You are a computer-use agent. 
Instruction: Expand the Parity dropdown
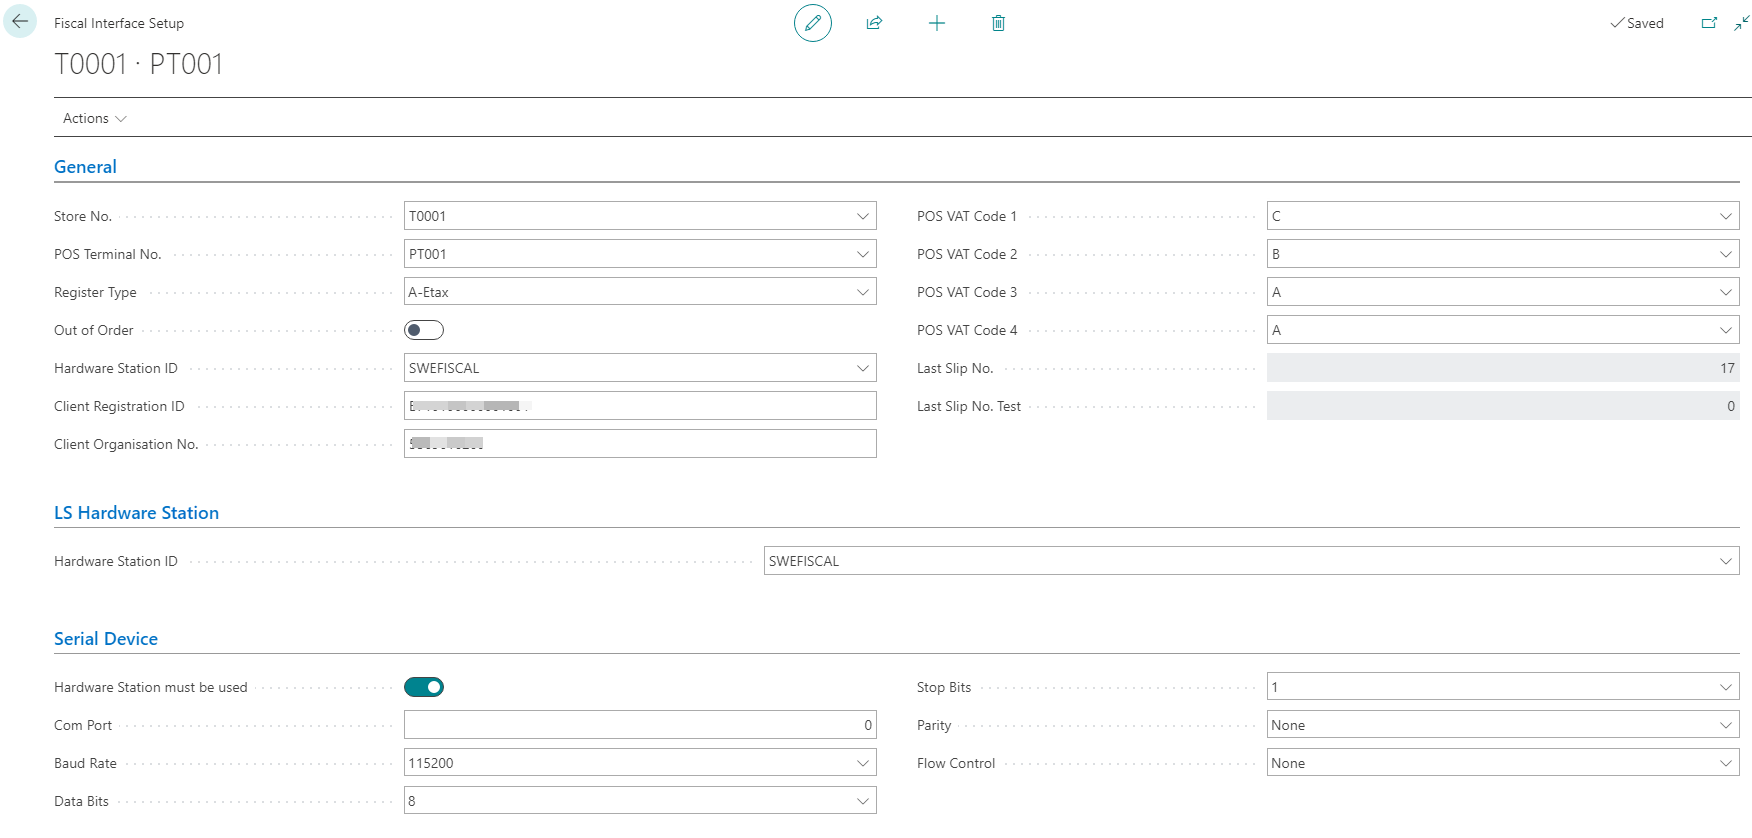(x=1725, y=725)
